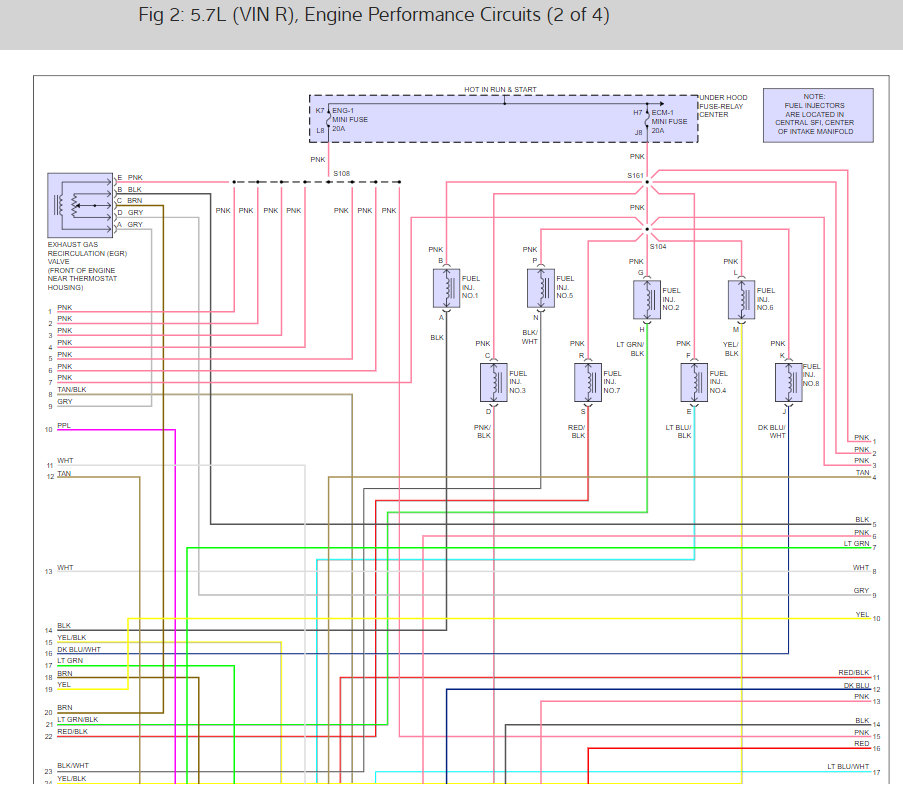This screenshot has height=812, width=903.
Task: Click the Fuel Injector No.8 coil symbol
Action: point(788,382)
